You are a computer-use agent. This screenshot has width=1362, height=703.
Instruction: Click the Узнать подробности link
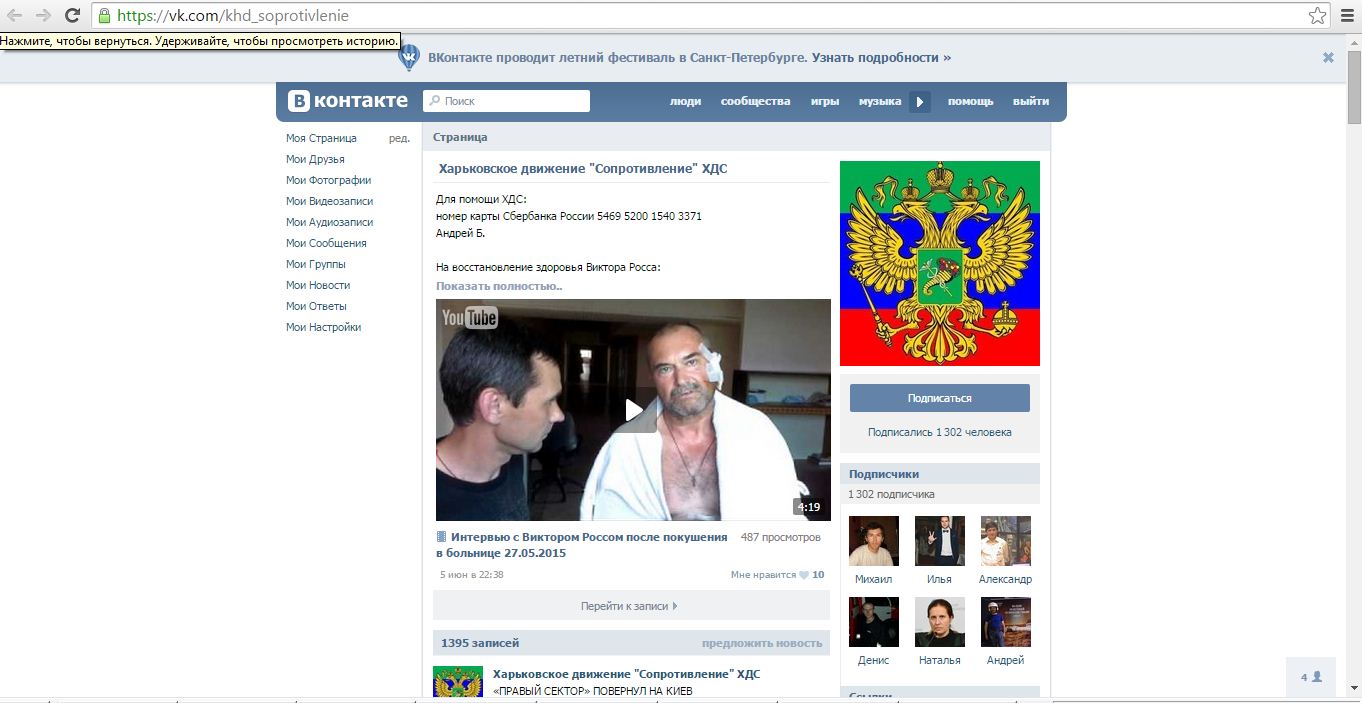click(x=881, y=58)
